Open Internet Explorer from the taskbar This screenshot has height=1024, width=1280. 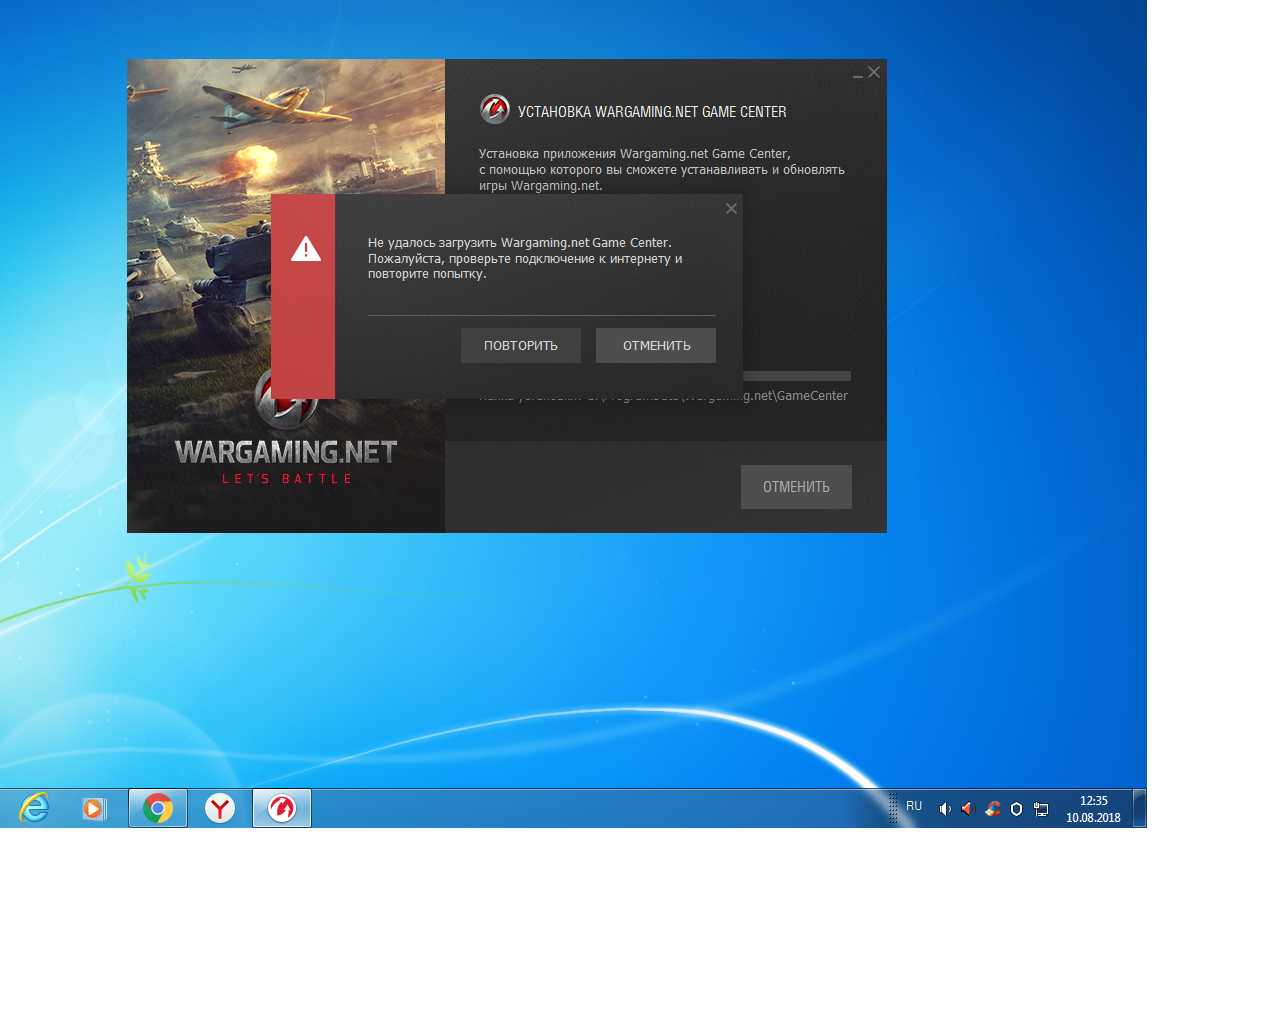(34, 808)
